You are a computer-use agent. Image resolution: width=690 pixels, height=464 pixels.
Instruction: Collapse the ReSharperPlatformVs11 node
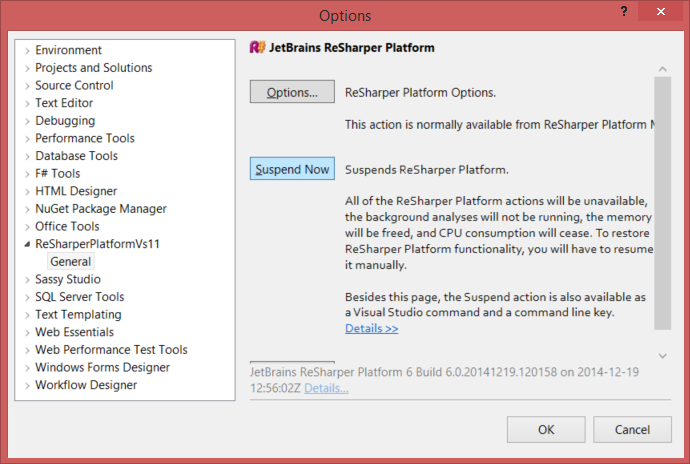pyautogui.click(x=27, y=245)
